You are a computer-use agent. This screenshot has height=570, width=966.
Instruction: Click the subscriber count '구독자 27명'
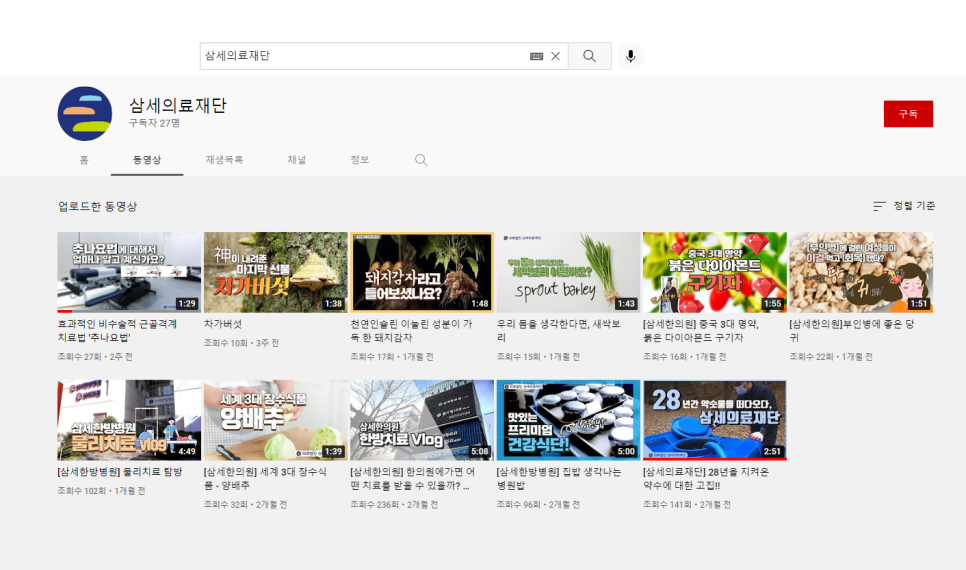pos(154,123)
